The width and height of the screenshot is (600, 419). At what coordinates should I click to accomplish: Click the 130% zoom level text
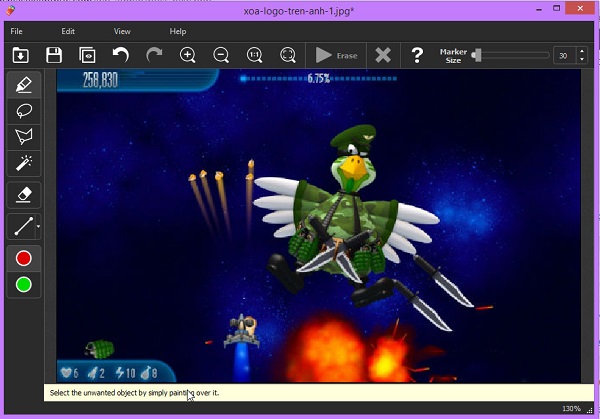tap(571, 409)
